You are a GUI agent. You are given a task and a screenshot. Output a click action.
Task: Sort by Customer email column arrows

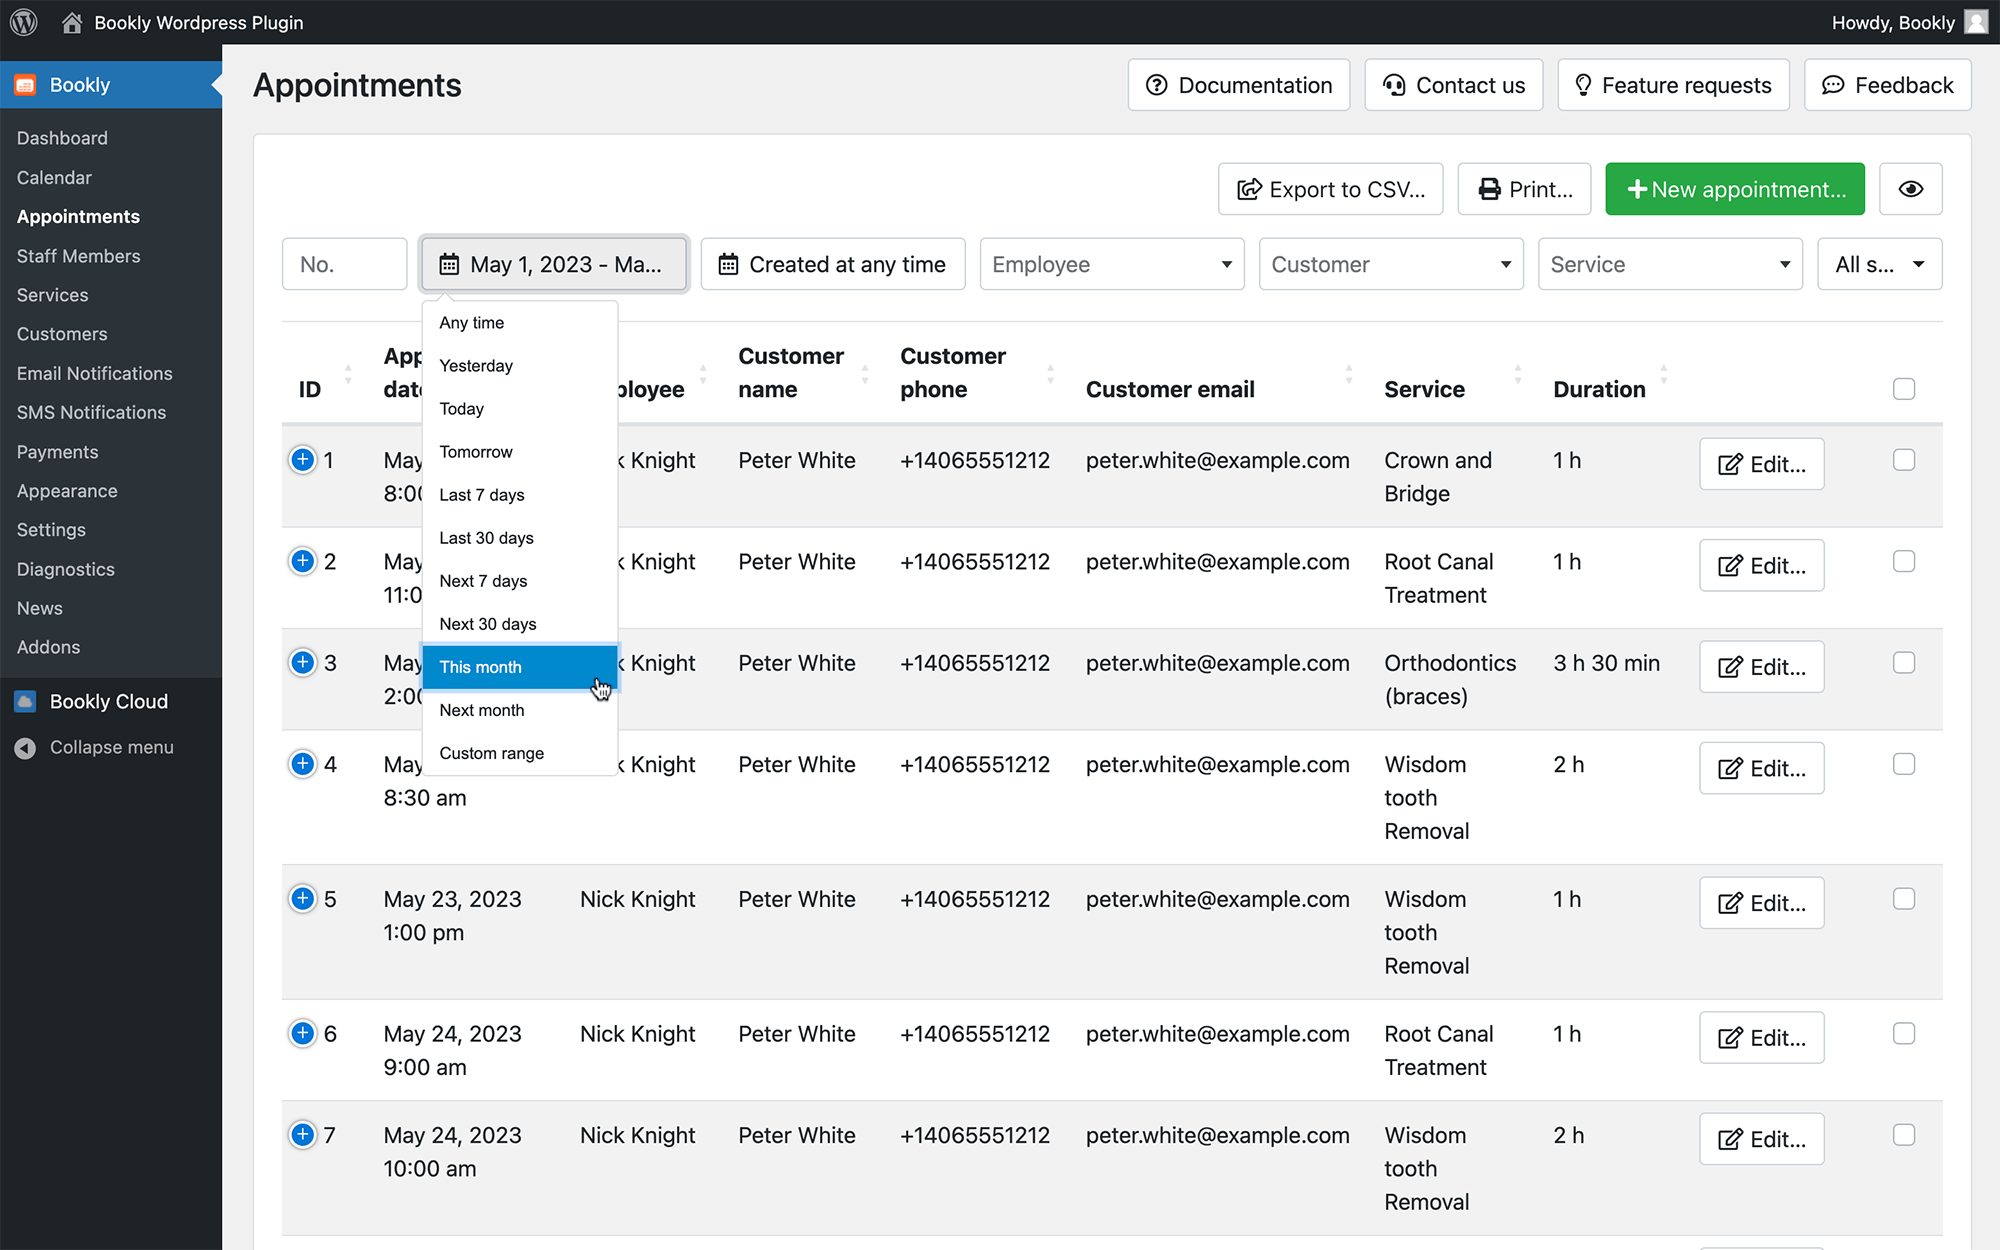click(1349, 374)
